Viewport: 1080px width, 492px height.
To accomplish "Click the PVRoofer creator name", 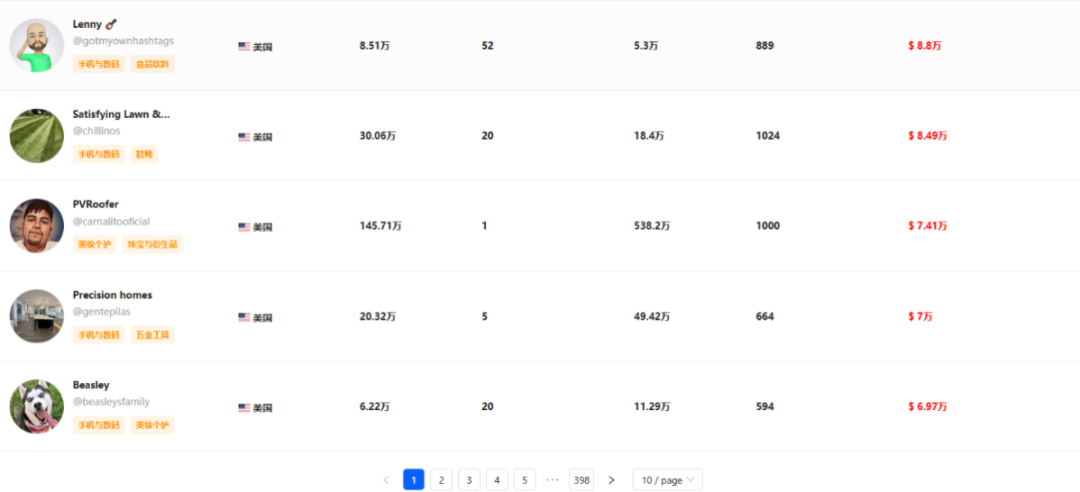I will 96,205.
